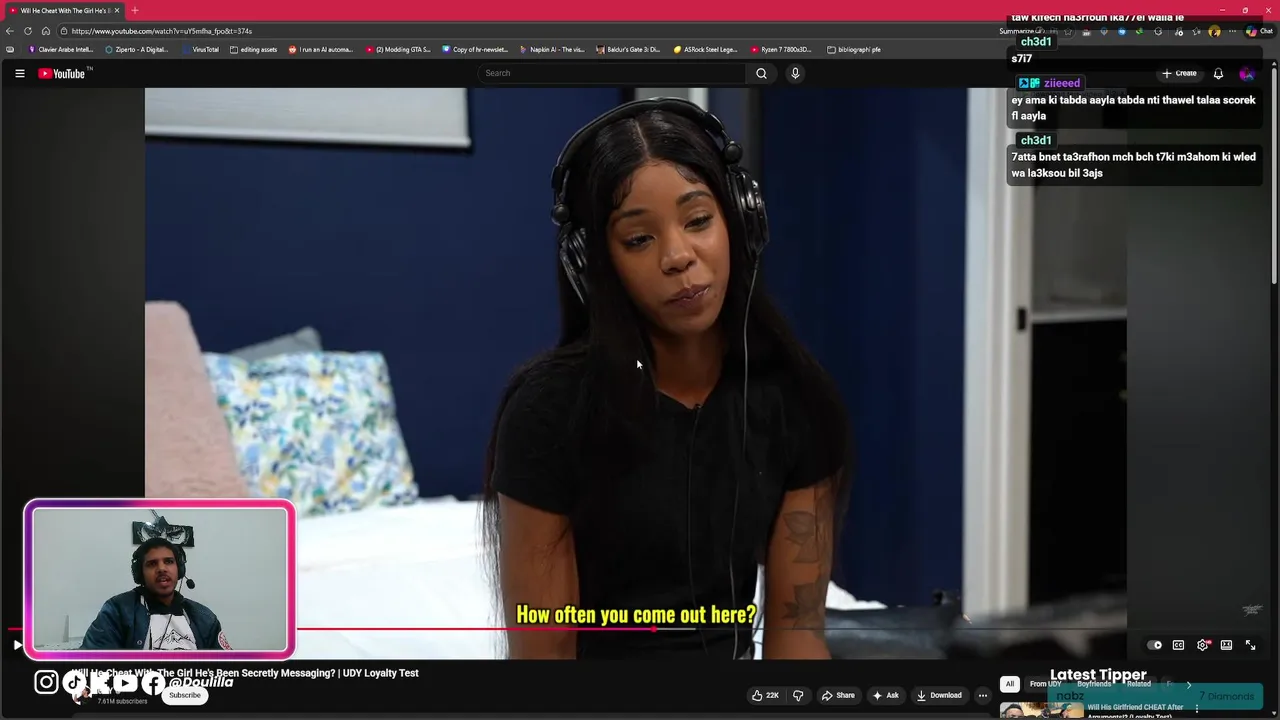Screen dimensions: 1280x720
Task: Click the address bar URL
Action: [161, 31]
